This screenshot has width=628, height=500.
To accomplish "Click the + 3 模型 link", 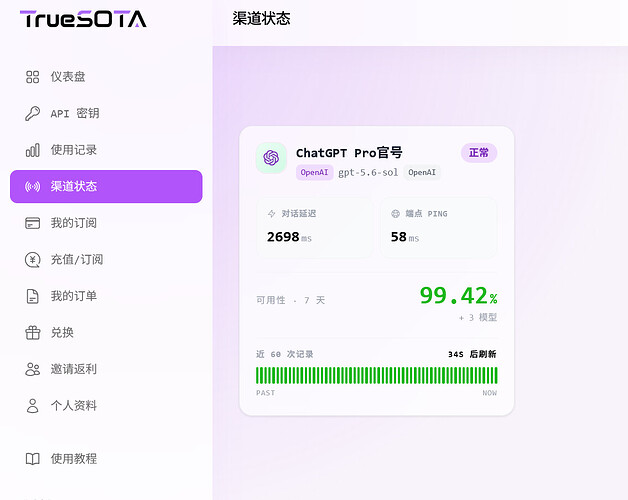I will click(x=478, y=318).
